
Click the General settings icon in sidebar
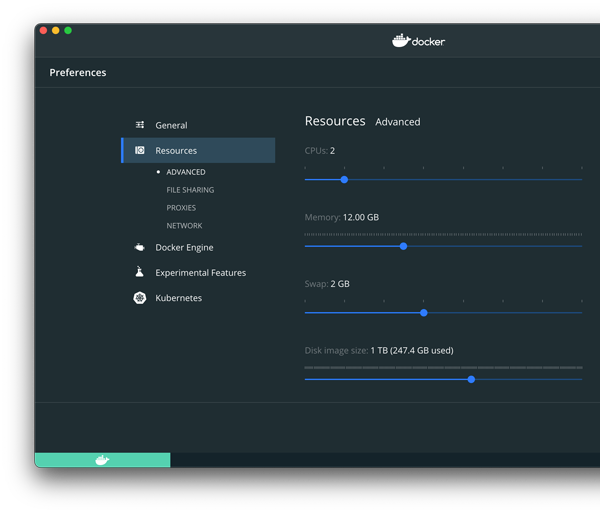pos(140,125)
